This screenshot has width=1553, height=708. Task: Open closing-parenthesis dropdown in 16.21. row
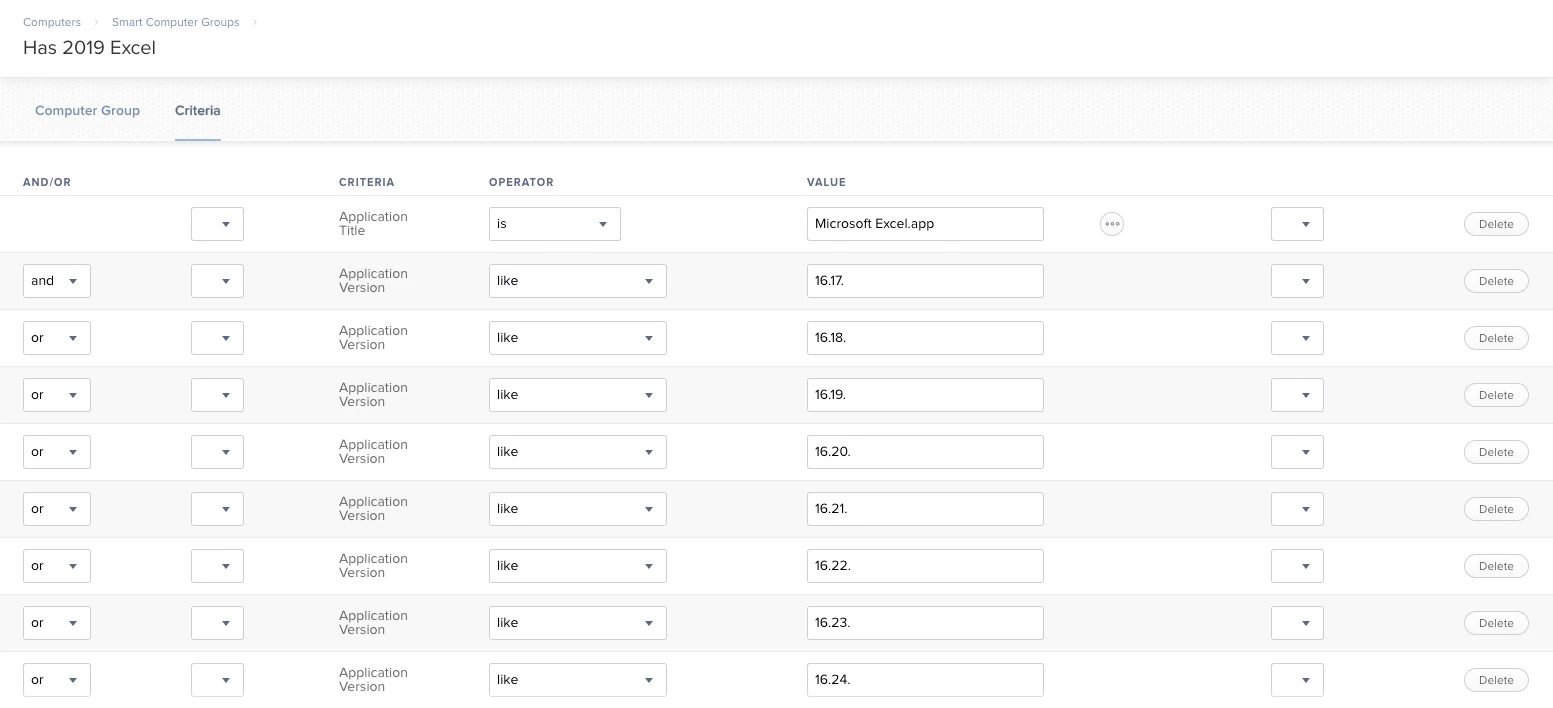[x=1297, y=509]
